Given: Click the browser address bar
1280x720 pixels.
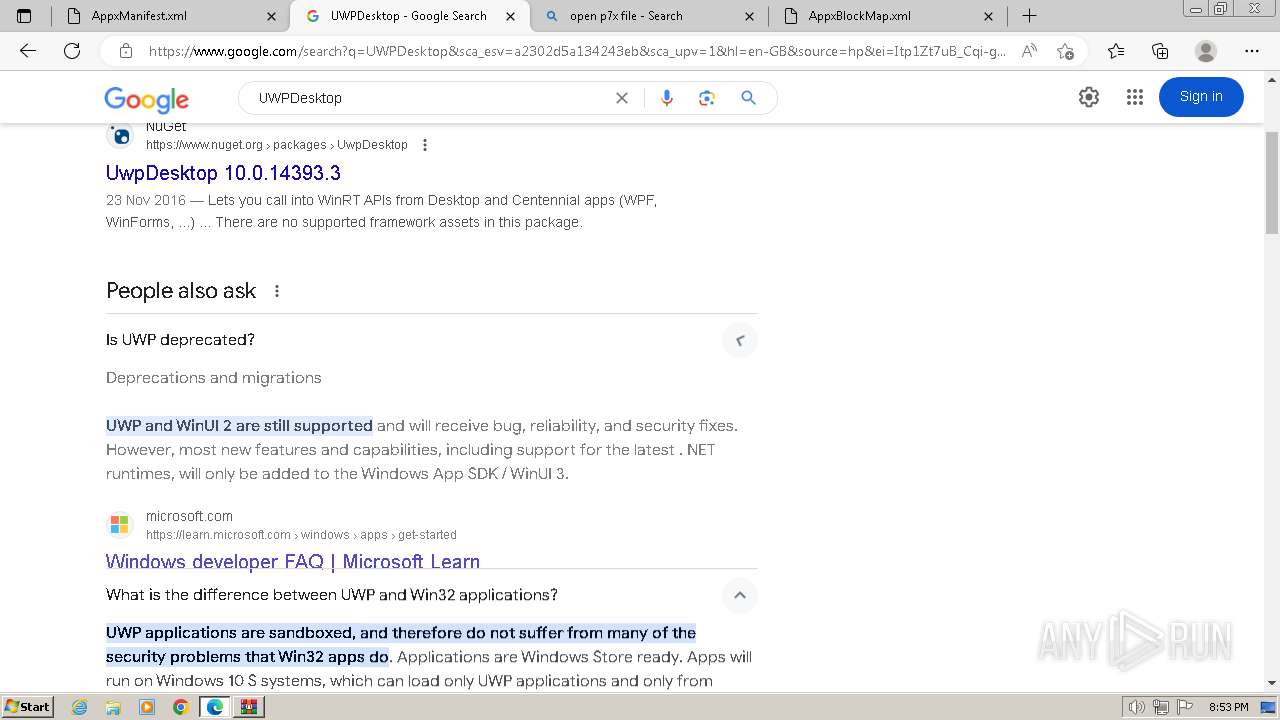Looking at the screenshot, I should point(577,51).
